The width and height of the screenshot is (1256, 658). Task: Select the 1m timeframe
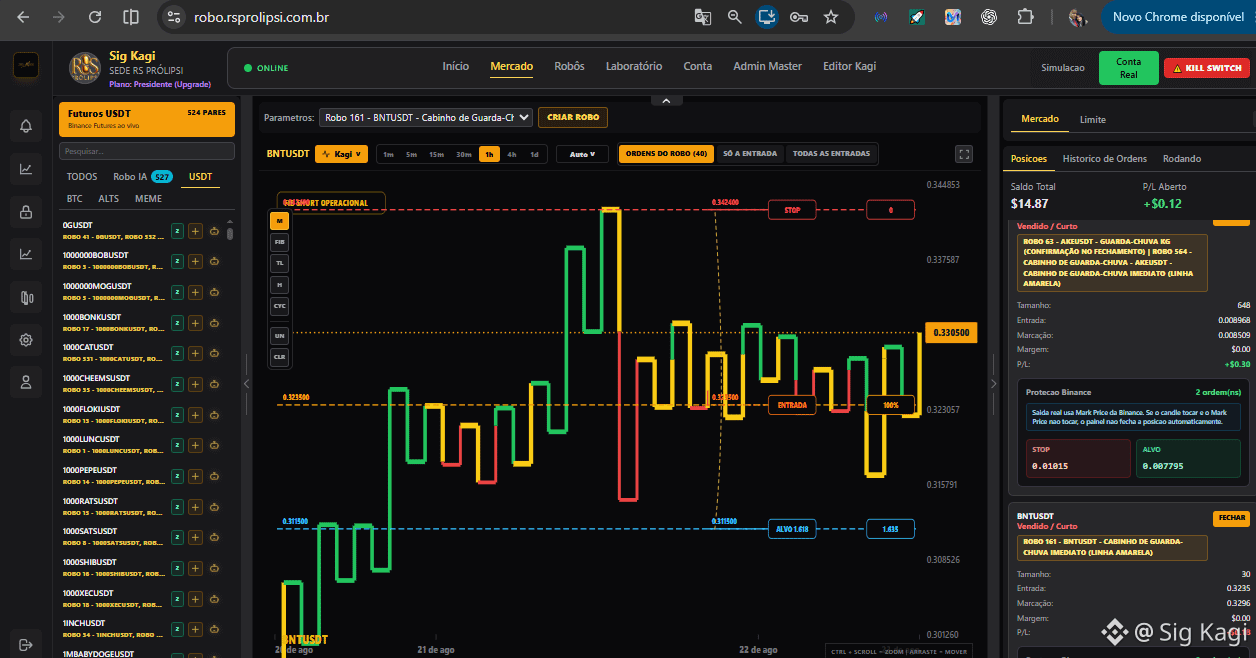[387, 154]
